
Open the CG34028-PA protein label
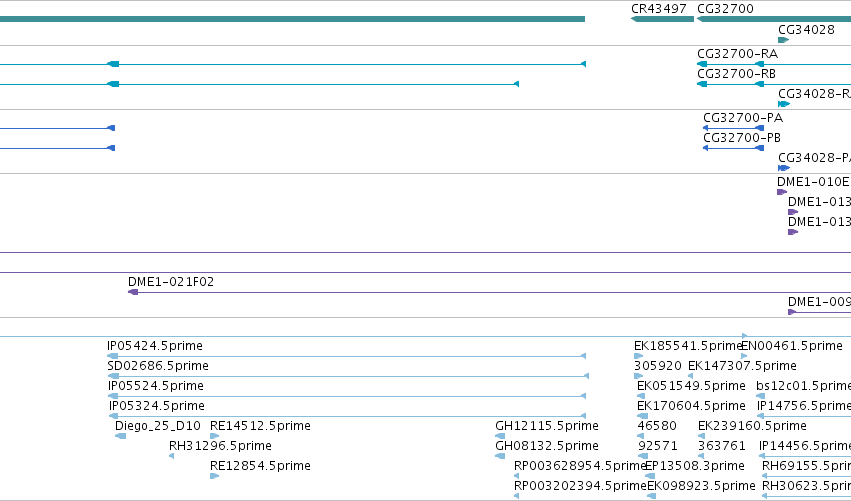[x=814, y=157]
